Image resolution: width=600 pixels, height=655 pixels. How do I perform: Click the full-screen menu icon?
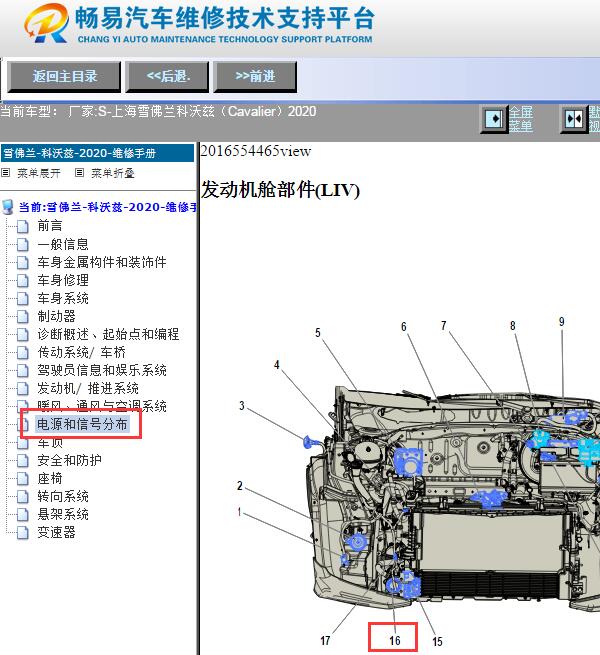point(494,119)
